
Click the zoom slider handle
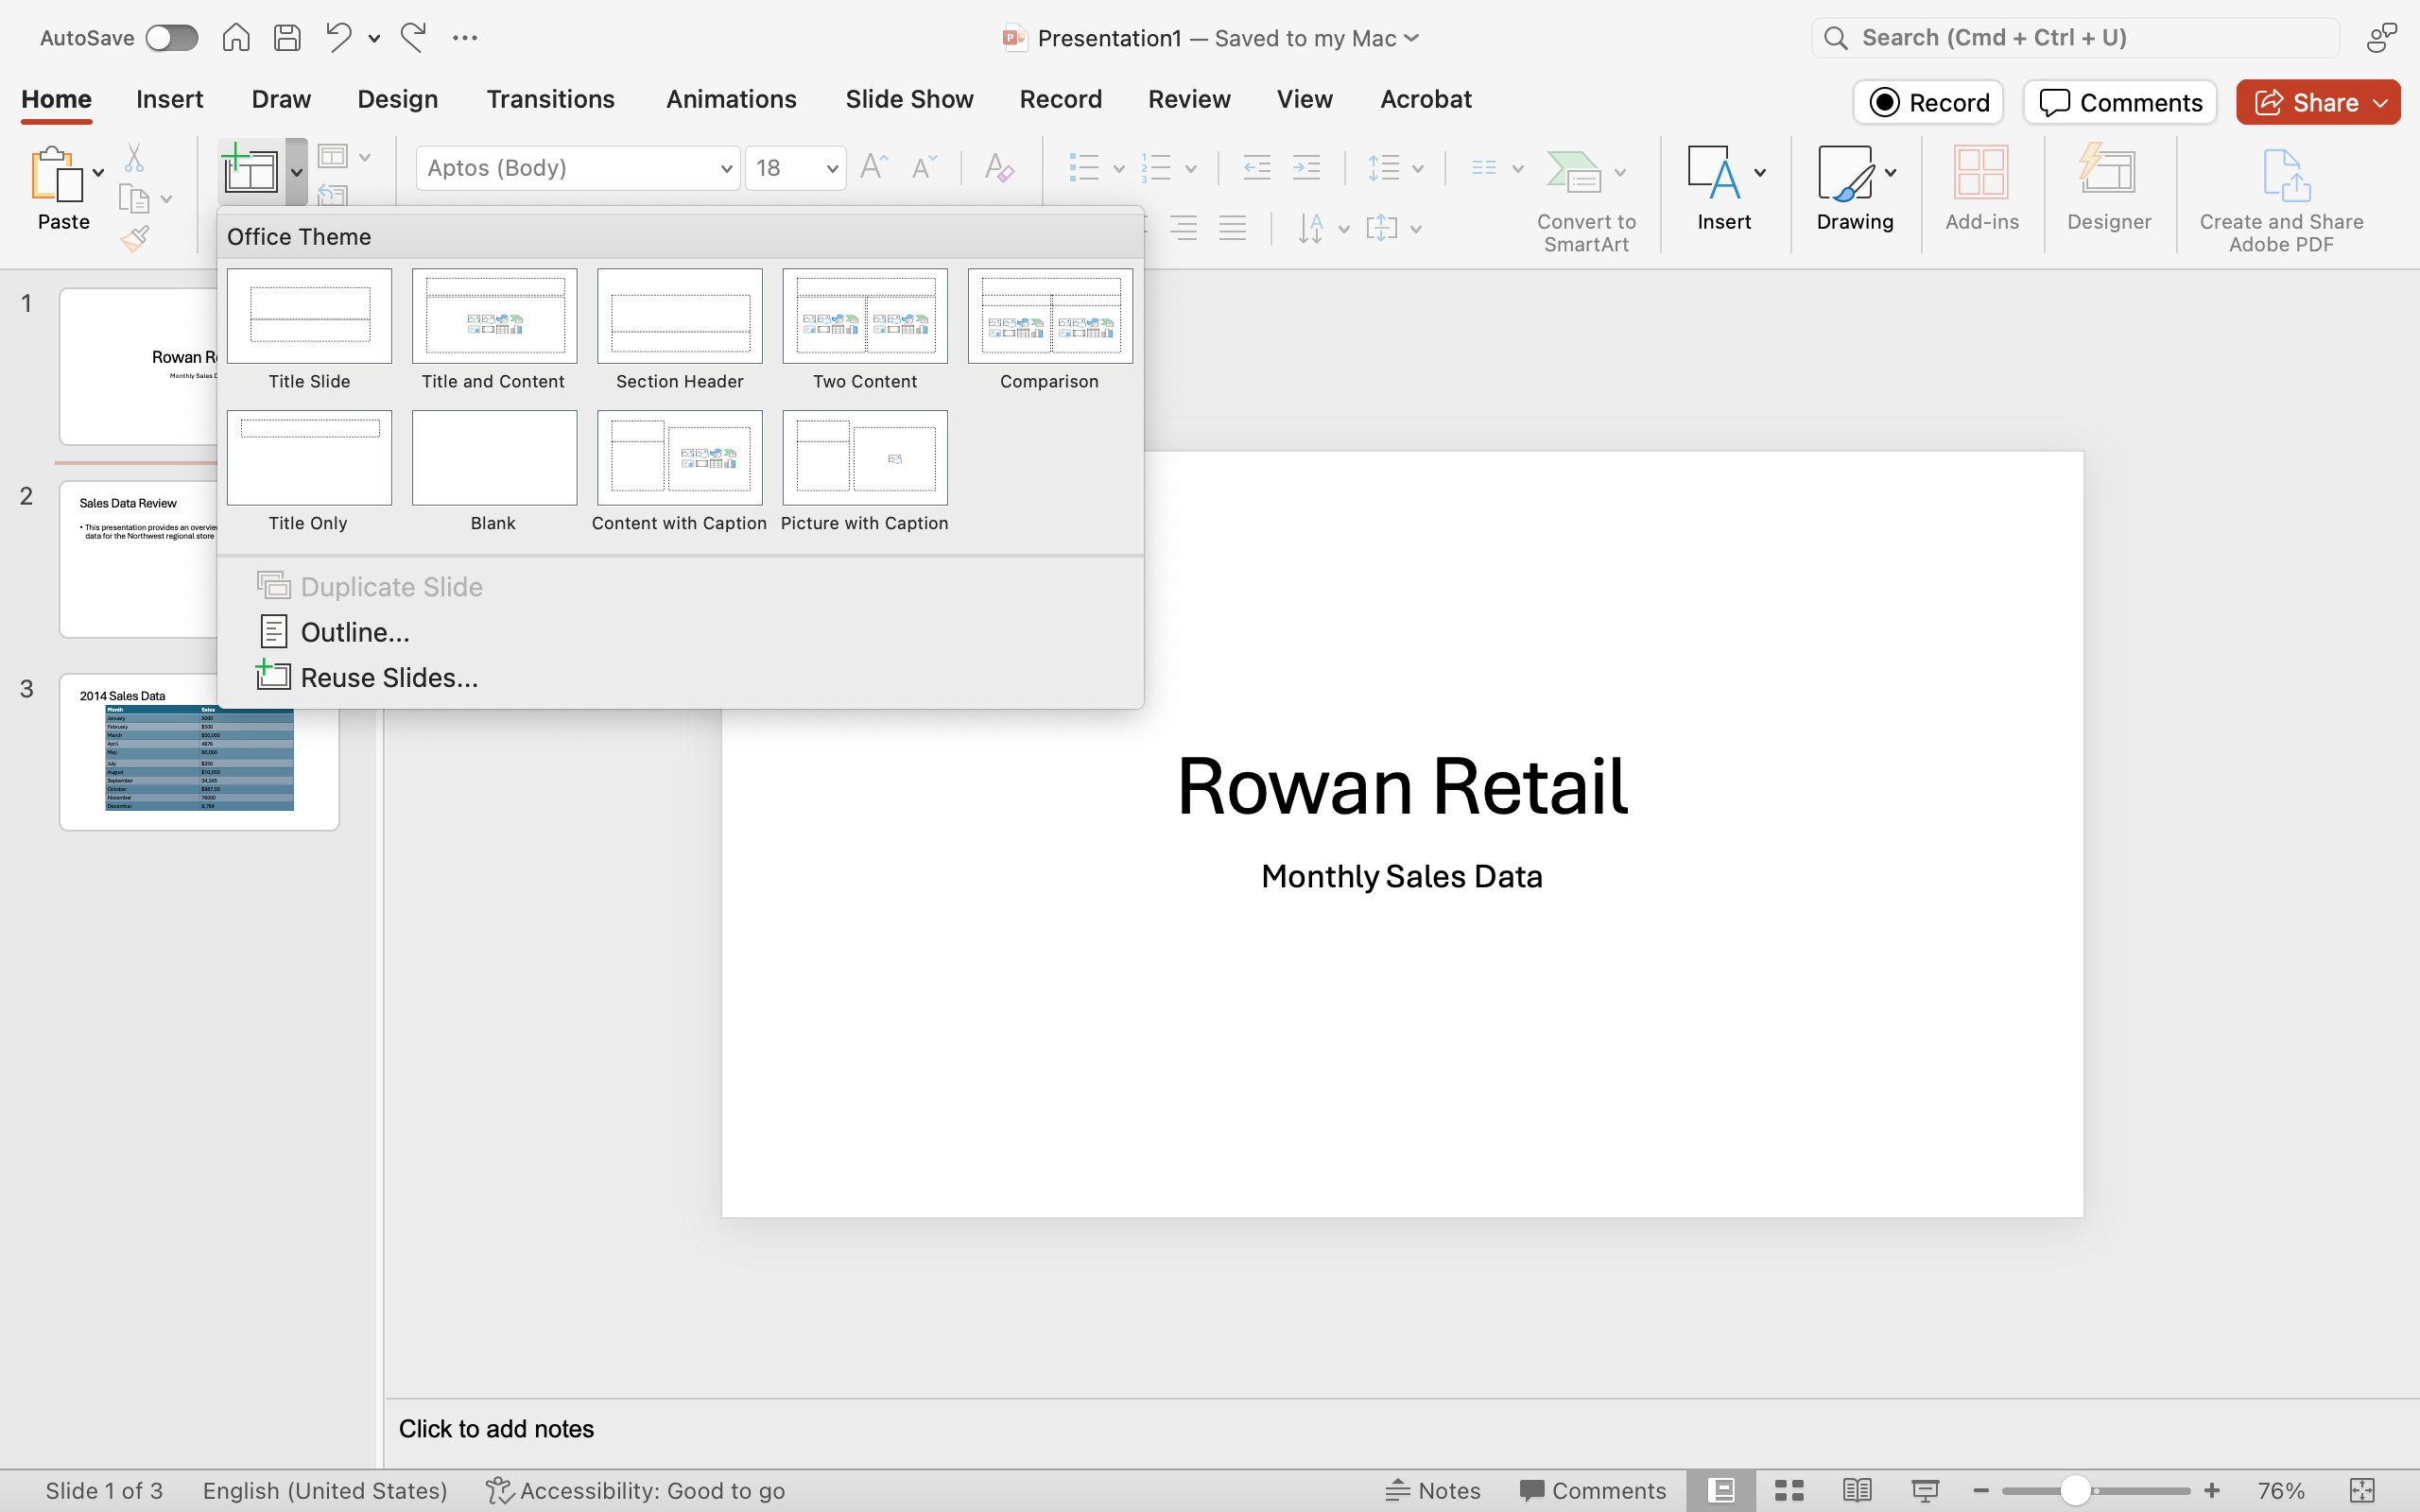[x=2076, y=1490]
